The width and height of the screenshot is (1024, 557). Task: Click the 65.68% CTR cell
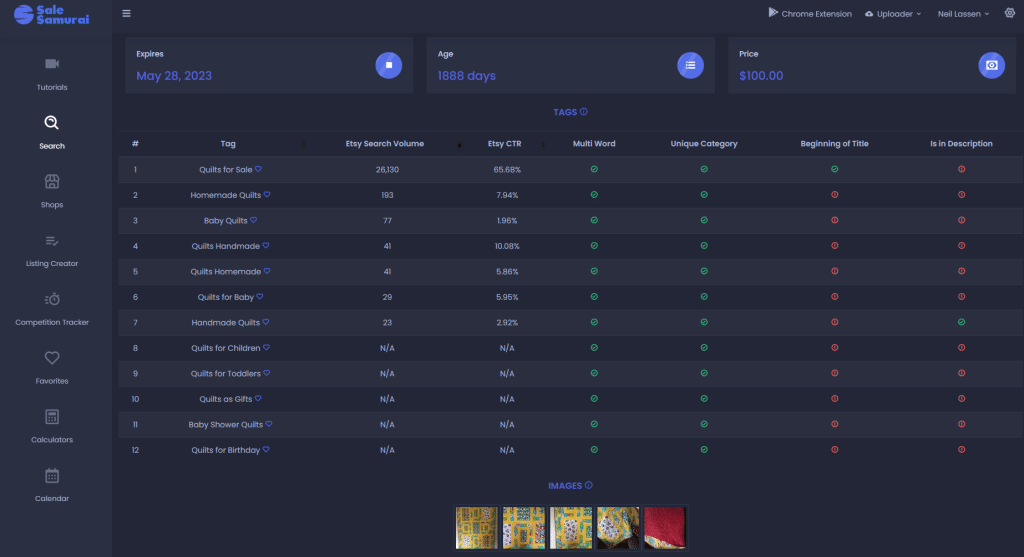tap(507, 170)
